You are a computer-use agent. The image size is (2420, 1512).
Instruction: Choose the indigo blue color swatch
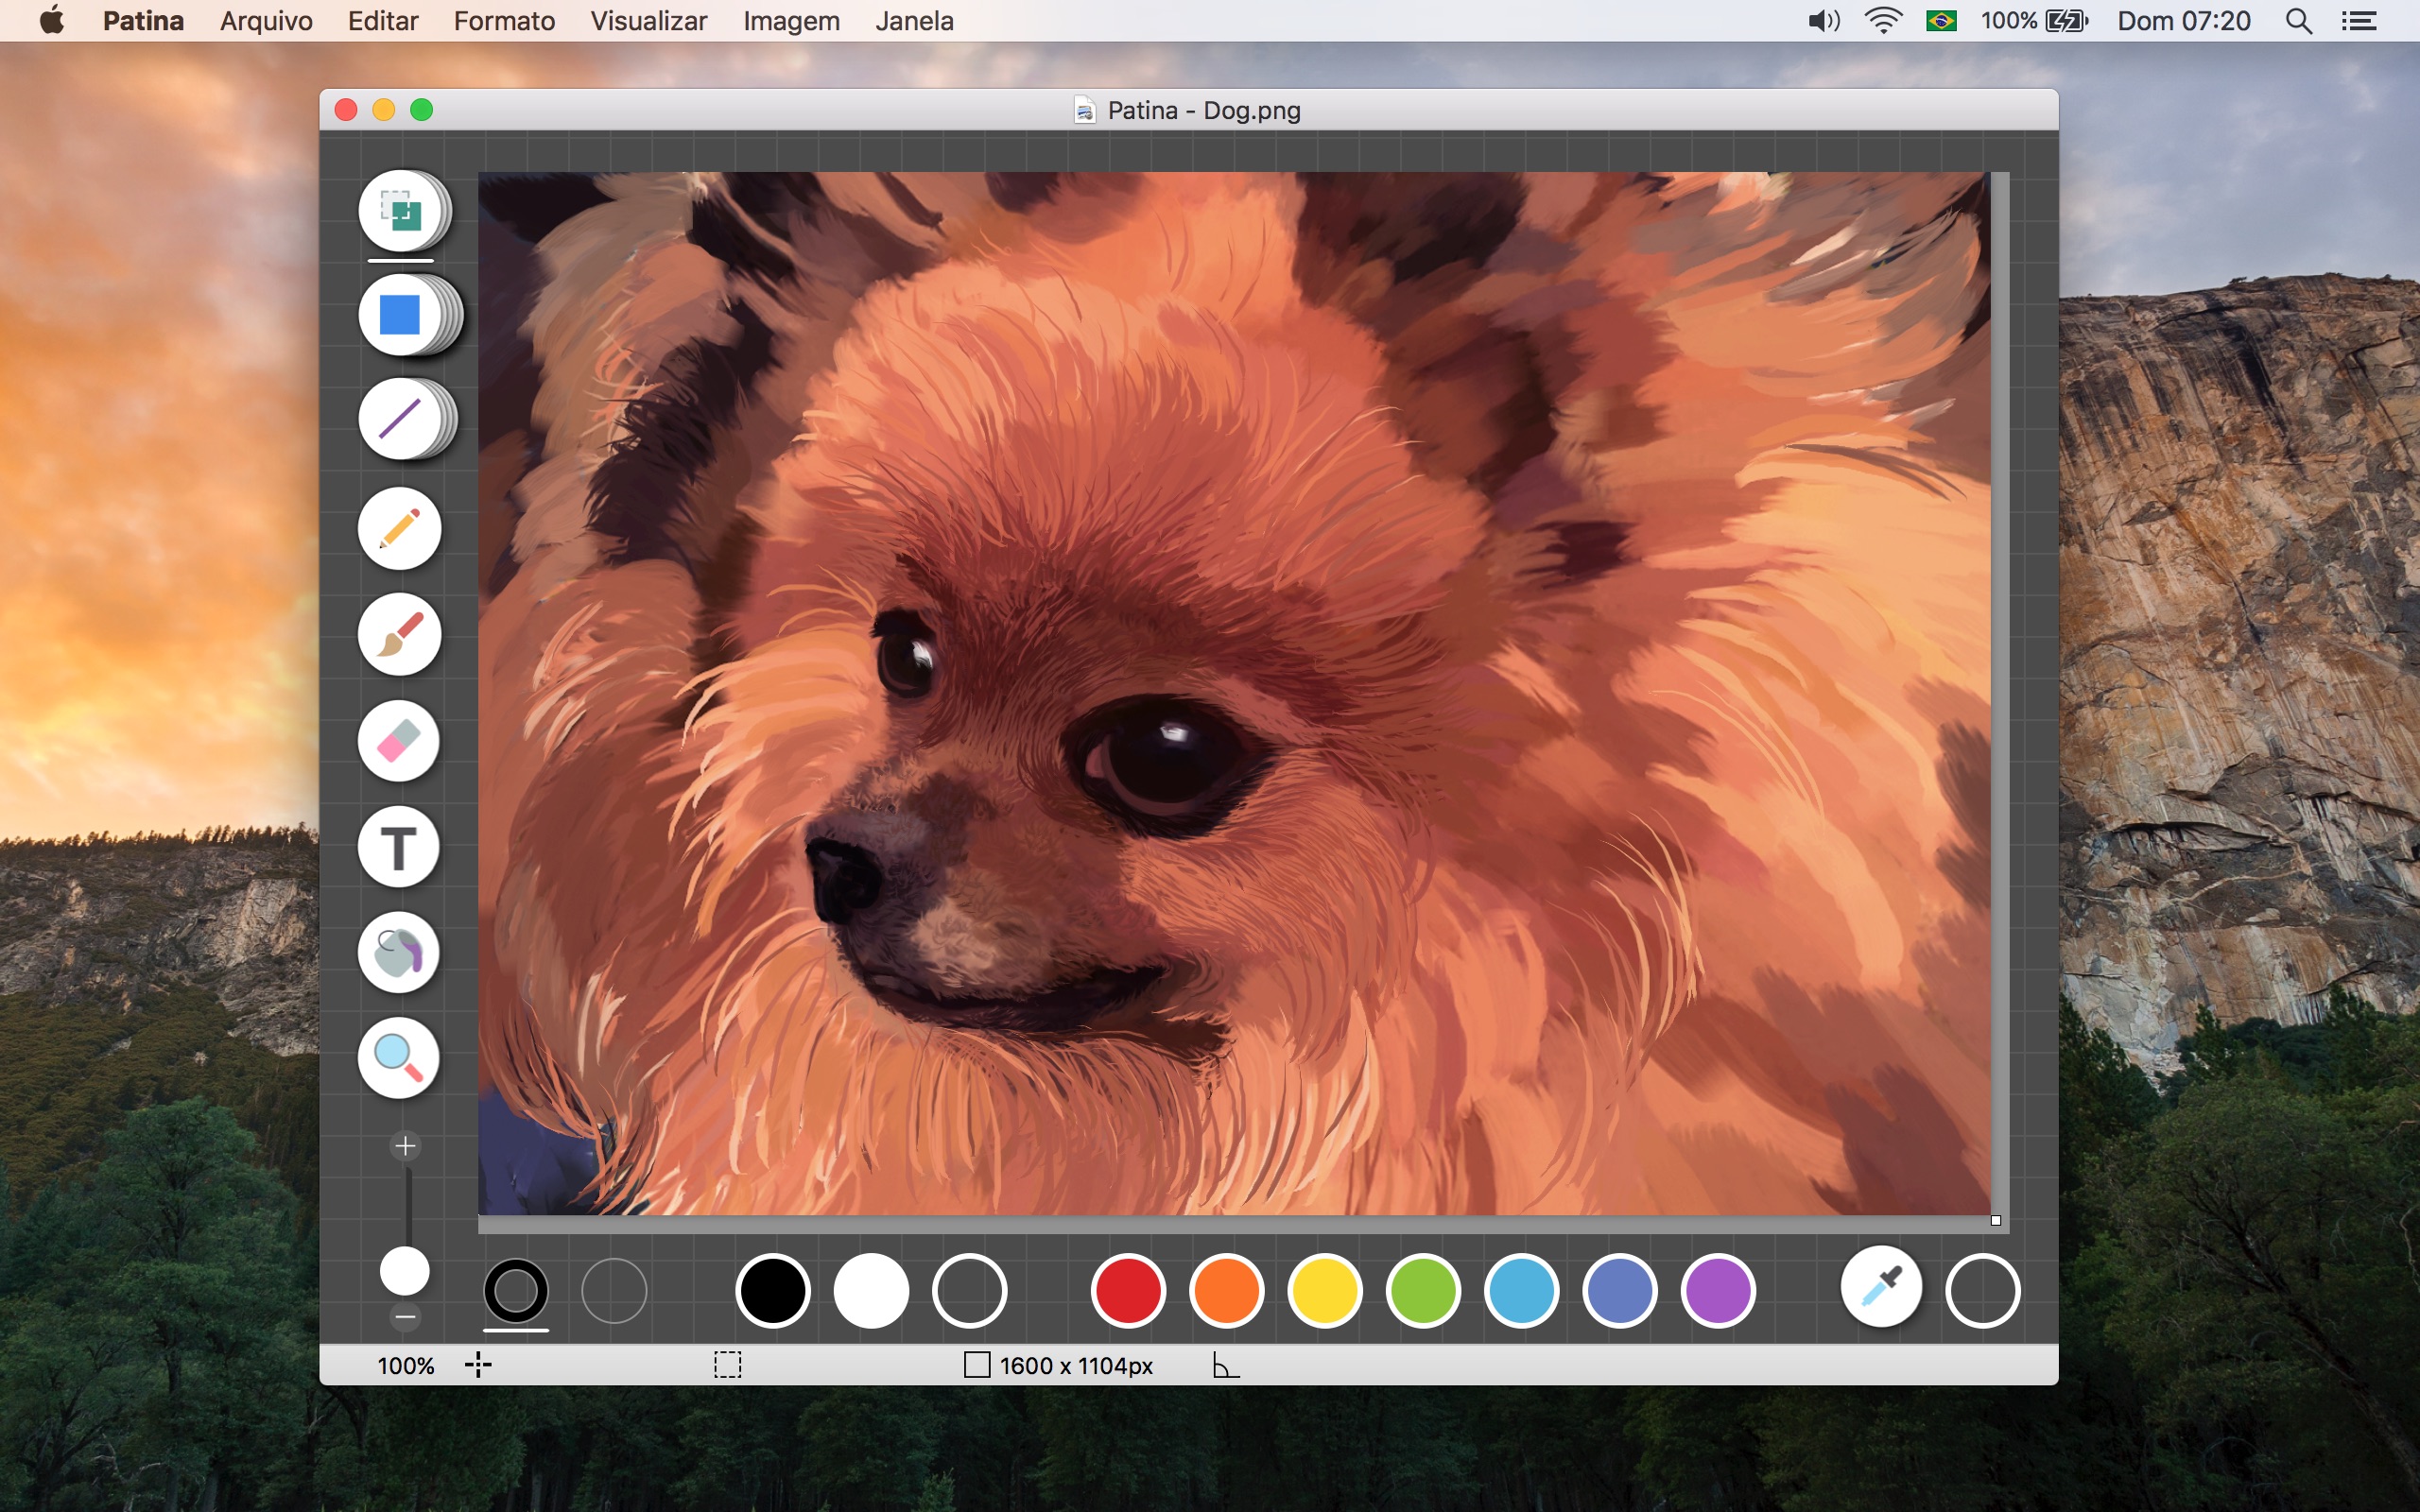pyautogui.click(x=1620, y=1290)
